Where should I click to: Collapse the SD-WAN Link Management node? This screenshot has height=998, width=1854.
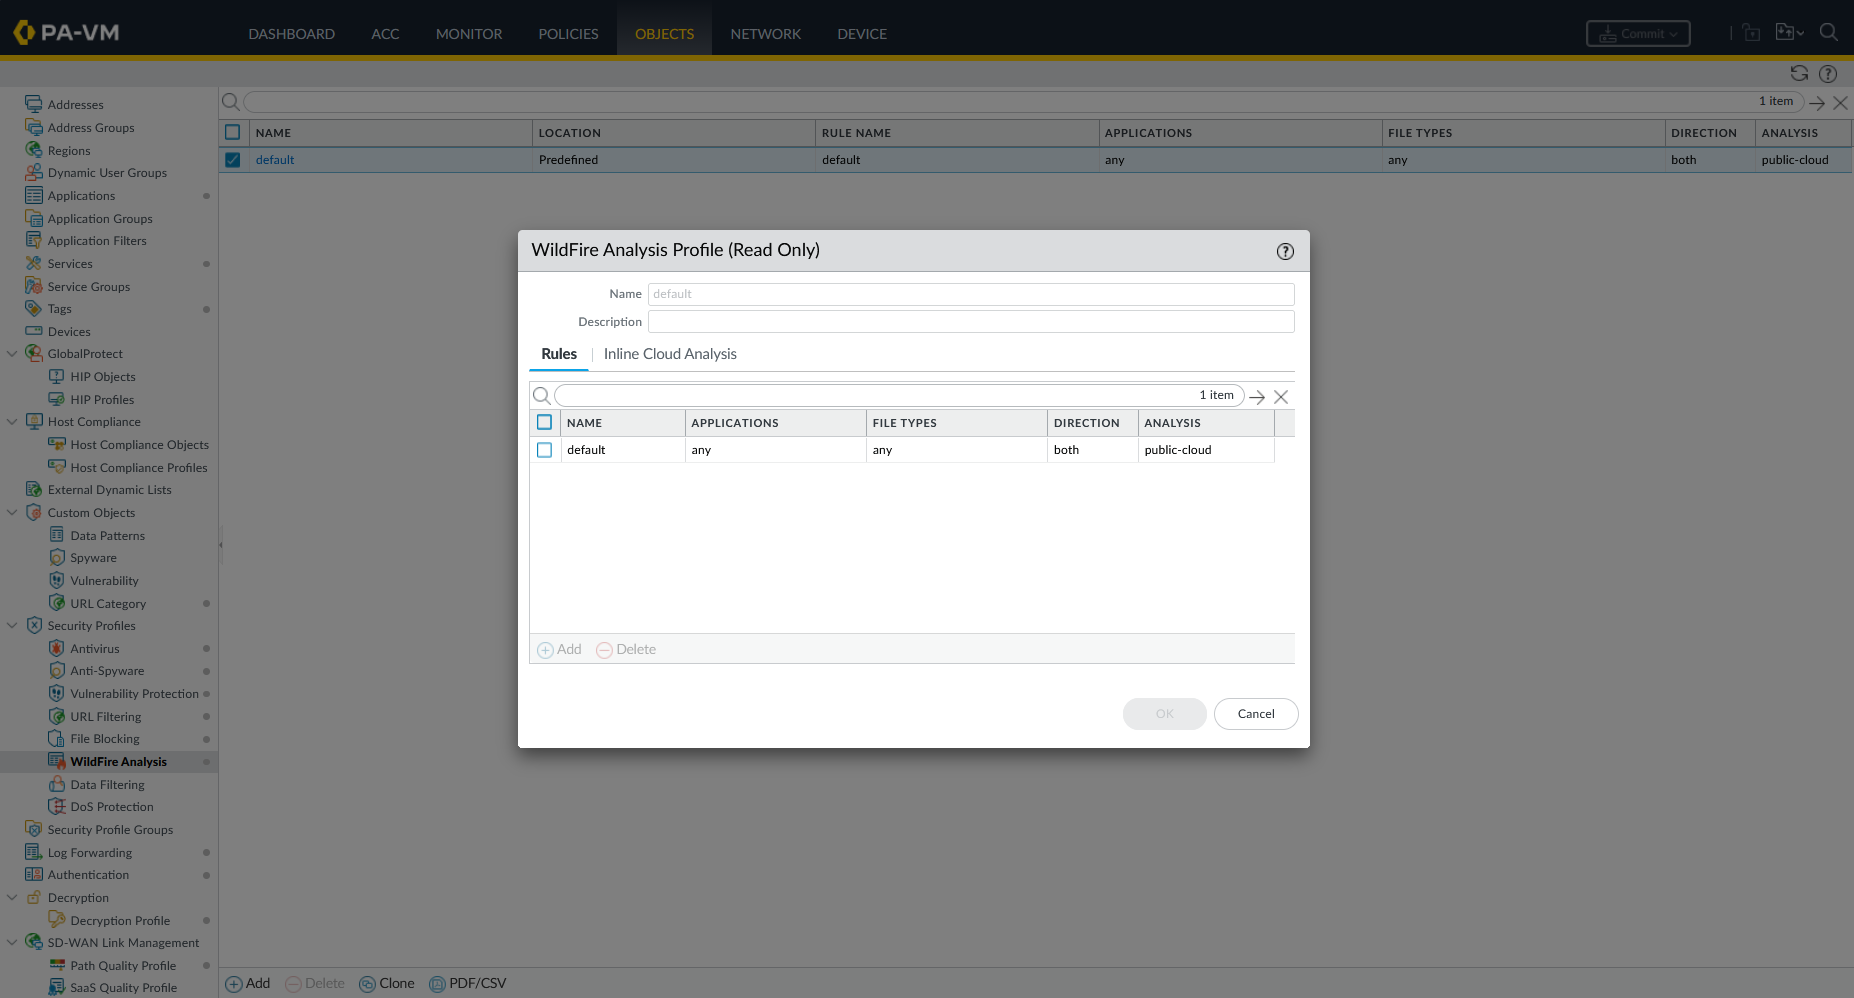[x=12, y=942]
